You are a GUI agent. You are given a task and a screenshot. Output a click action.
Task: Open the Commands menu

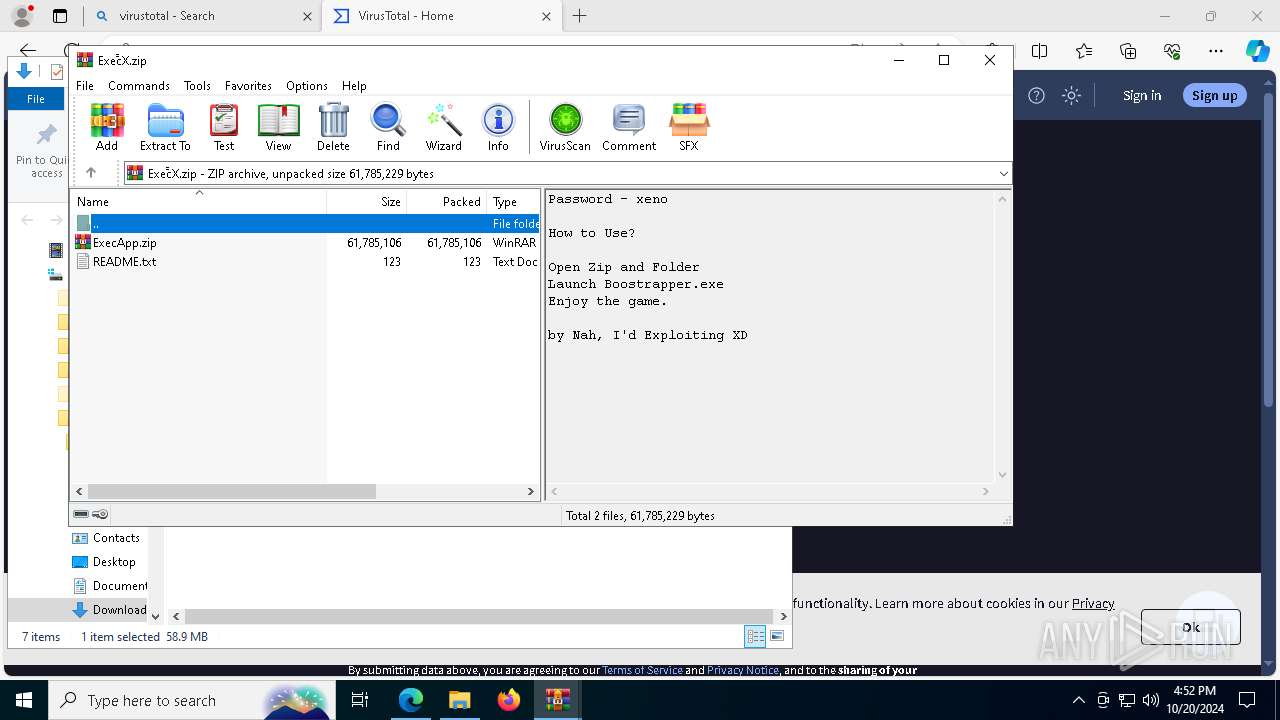point(139,86)
